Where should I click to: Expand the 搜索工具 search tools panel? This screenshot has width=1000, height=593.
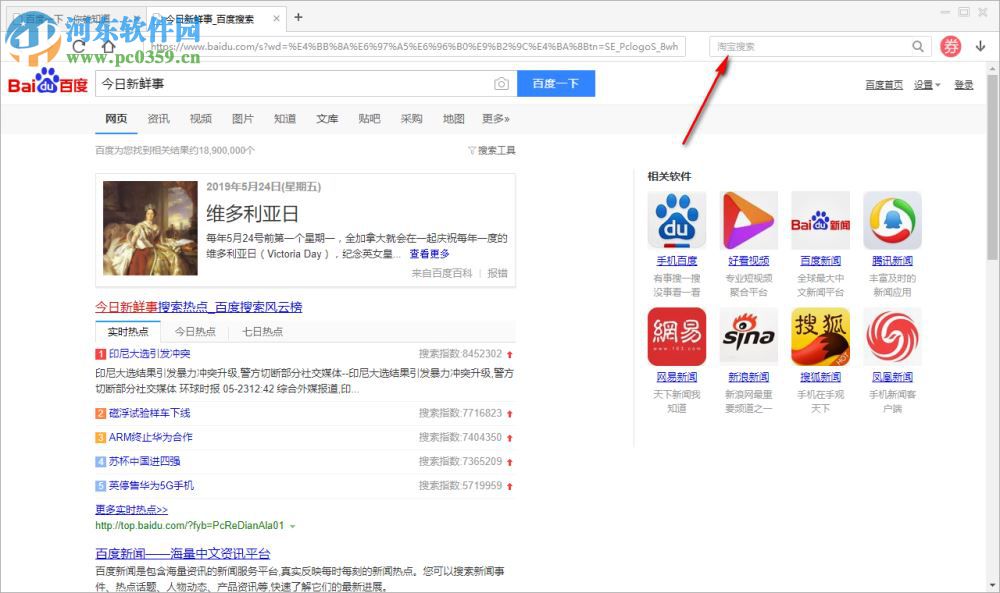[489, 150]
